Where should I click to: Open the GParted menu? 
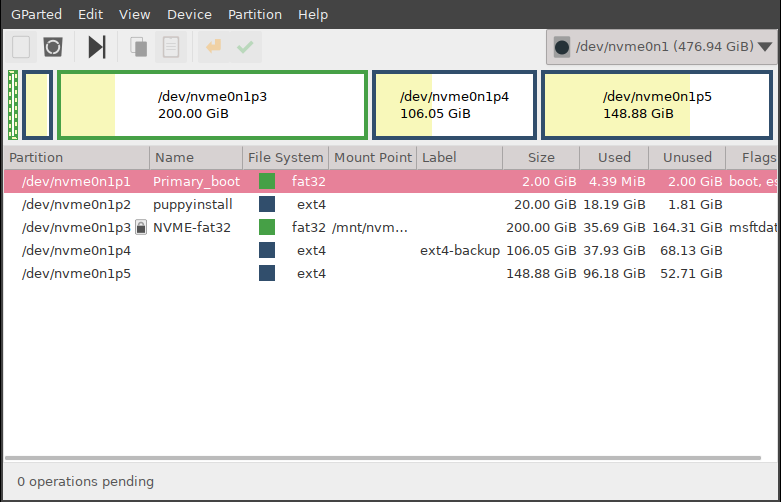click(36, 14)
